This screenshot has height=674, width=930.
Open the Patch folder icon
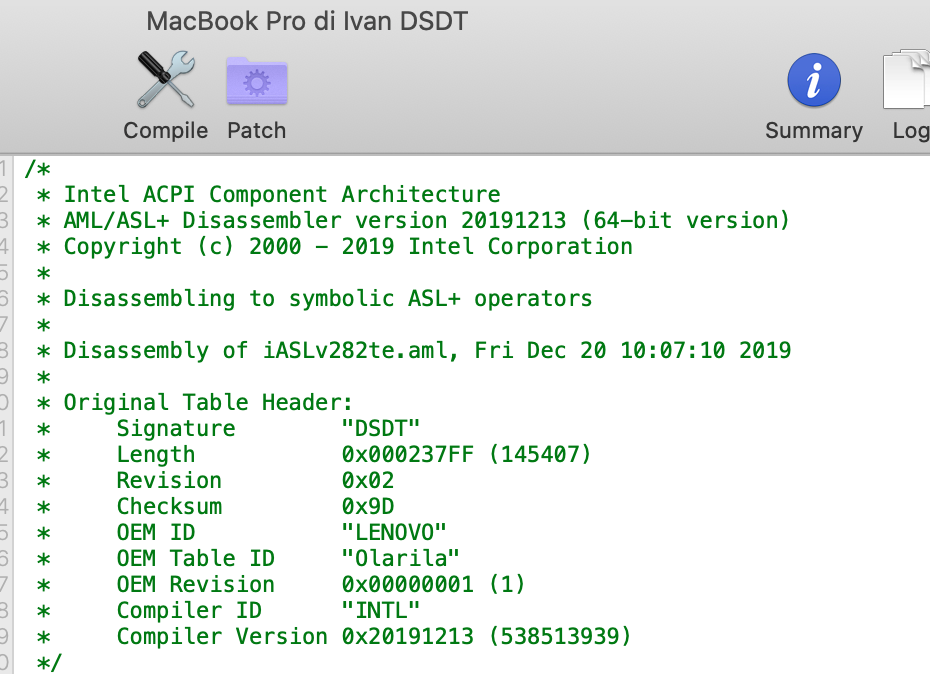click(257, 81)
